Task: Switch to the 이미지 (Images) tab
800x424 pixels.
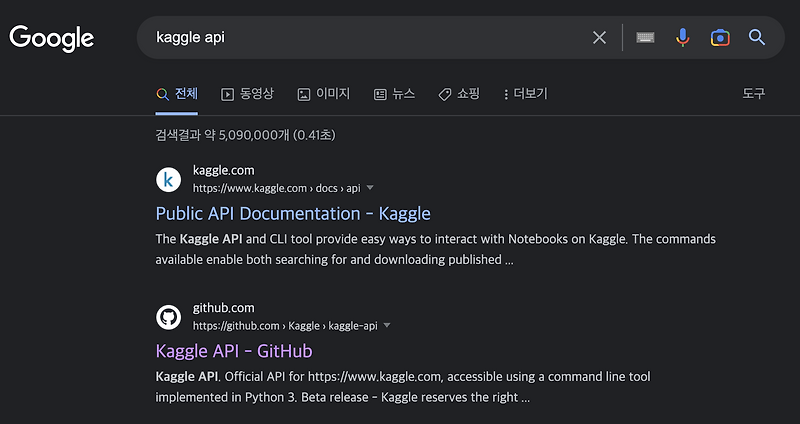Action: [324, 94]
